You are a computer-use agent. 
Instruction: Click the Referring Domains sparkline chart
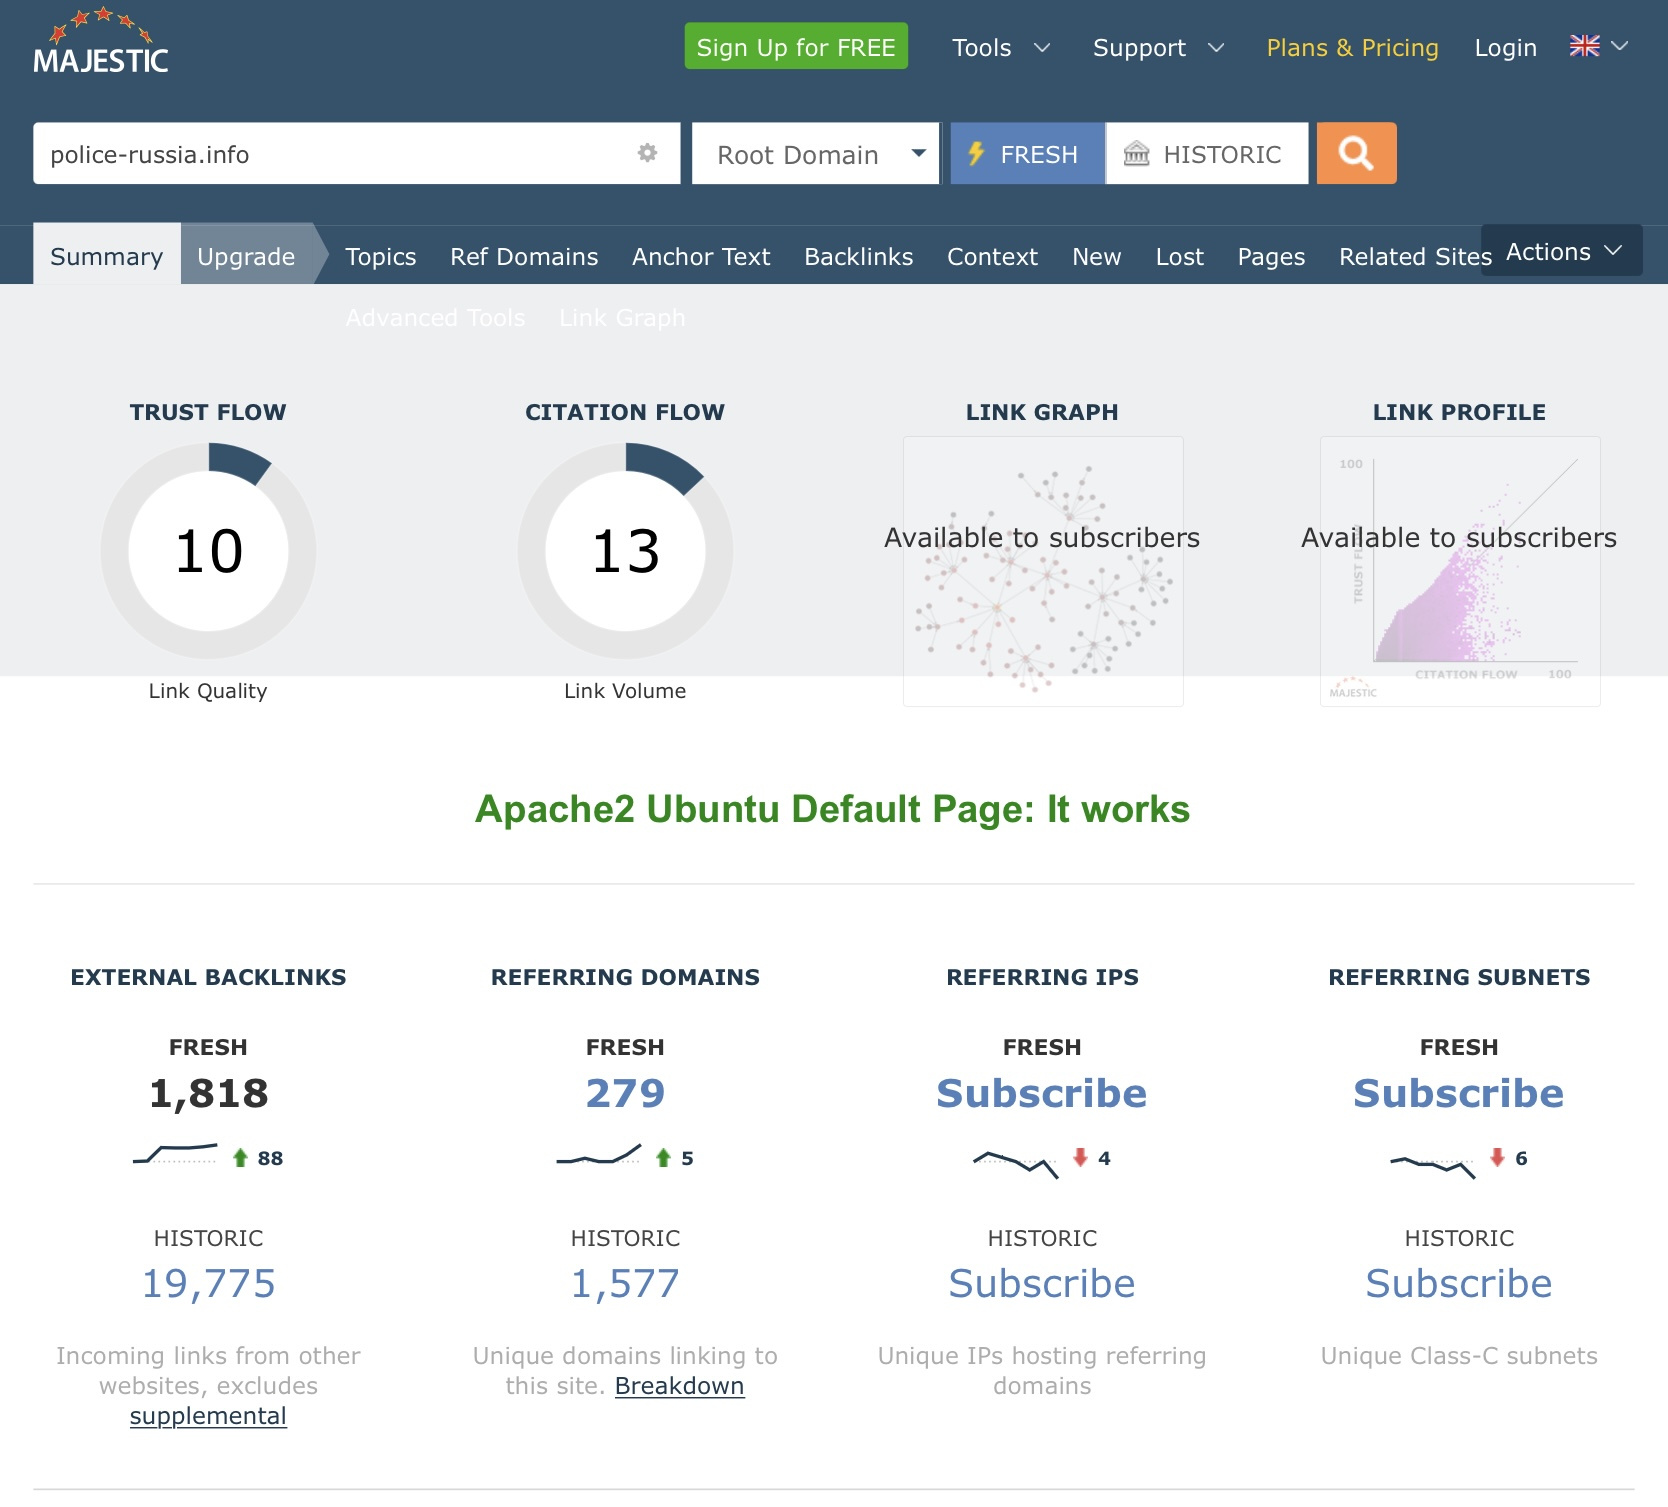(x=598, y=1155)
